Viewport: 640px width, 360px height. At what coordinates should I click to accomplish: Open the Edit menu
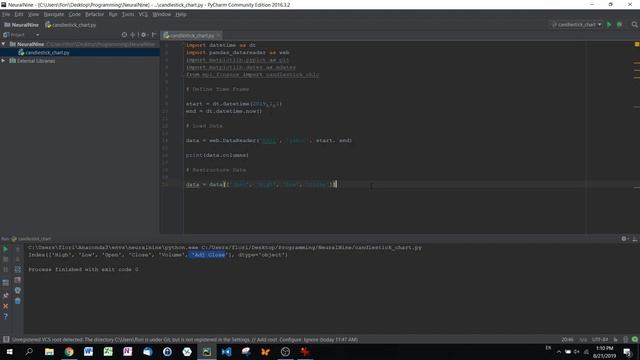19,14
